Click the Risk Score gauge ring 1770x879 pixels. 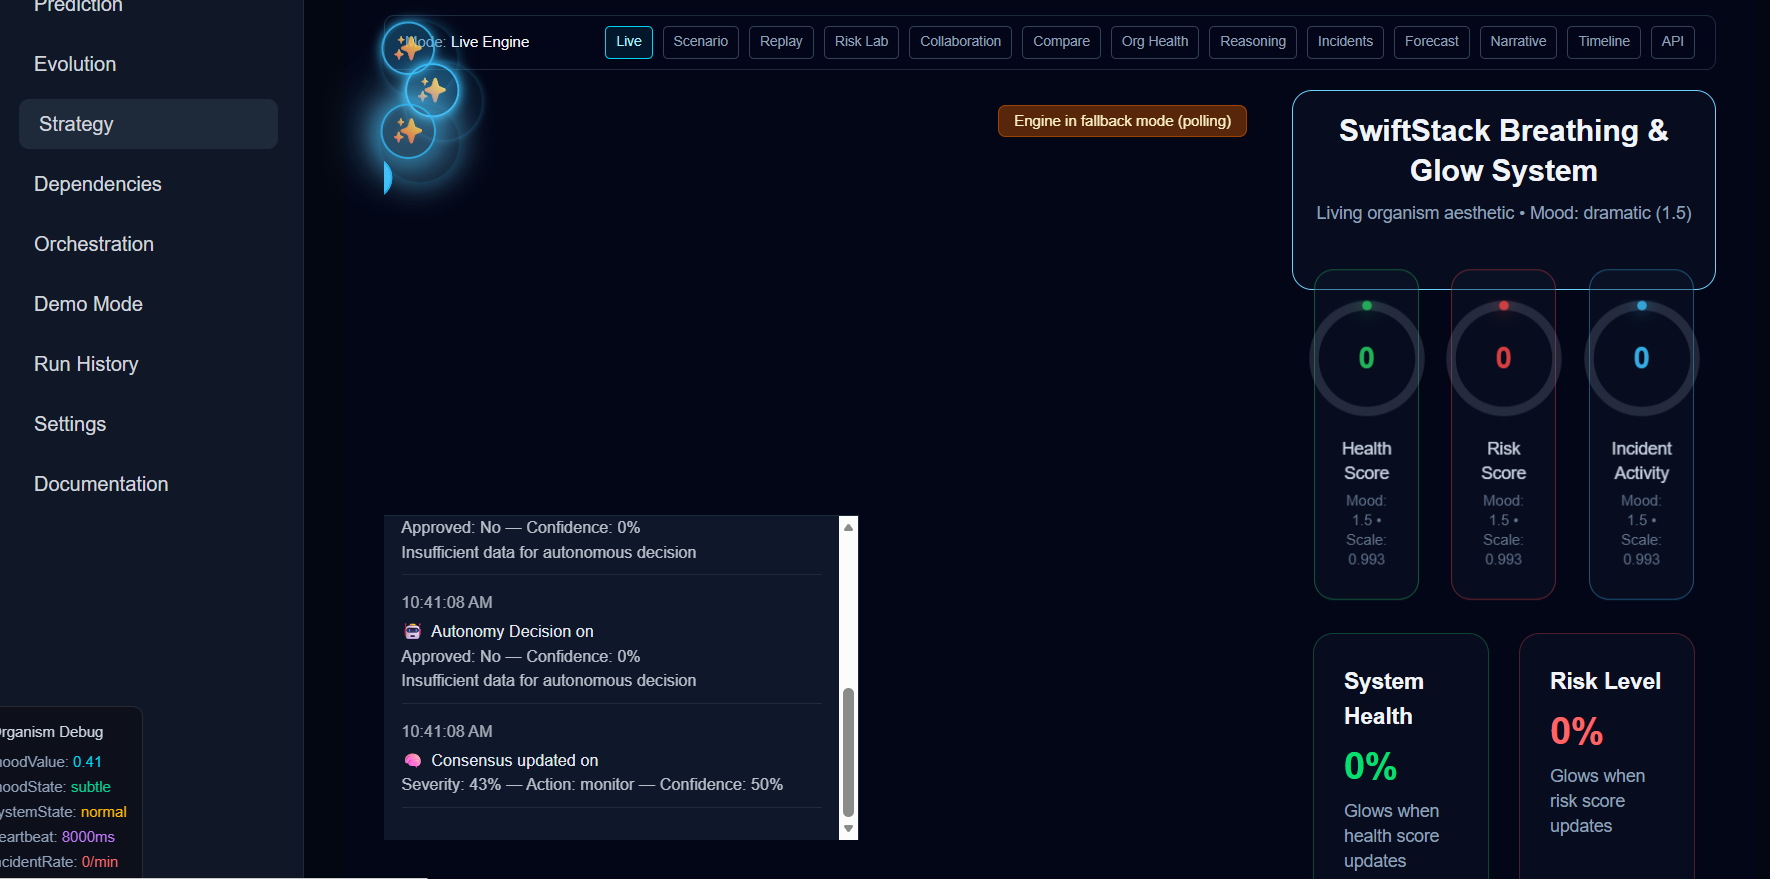[x=1503, y=358]
